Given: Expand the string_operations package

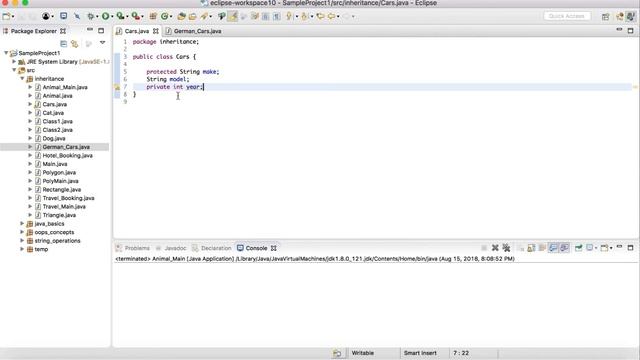Looking at the screenshot, I should pyautogui.click(x=22, y=241).
